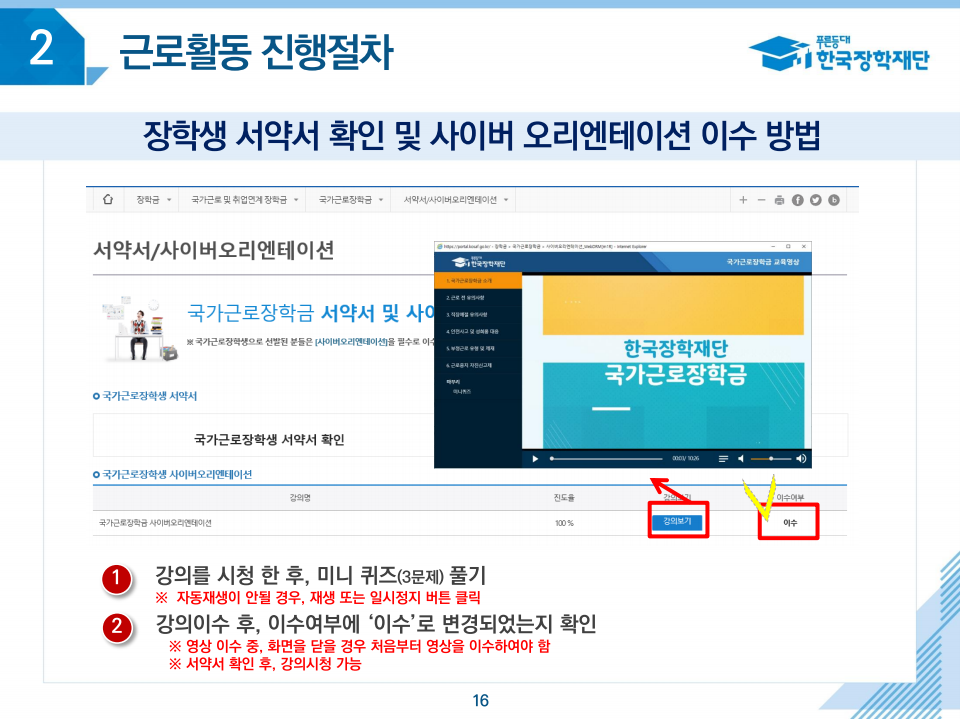Select chapter 6 in the video sidebar

478,365
